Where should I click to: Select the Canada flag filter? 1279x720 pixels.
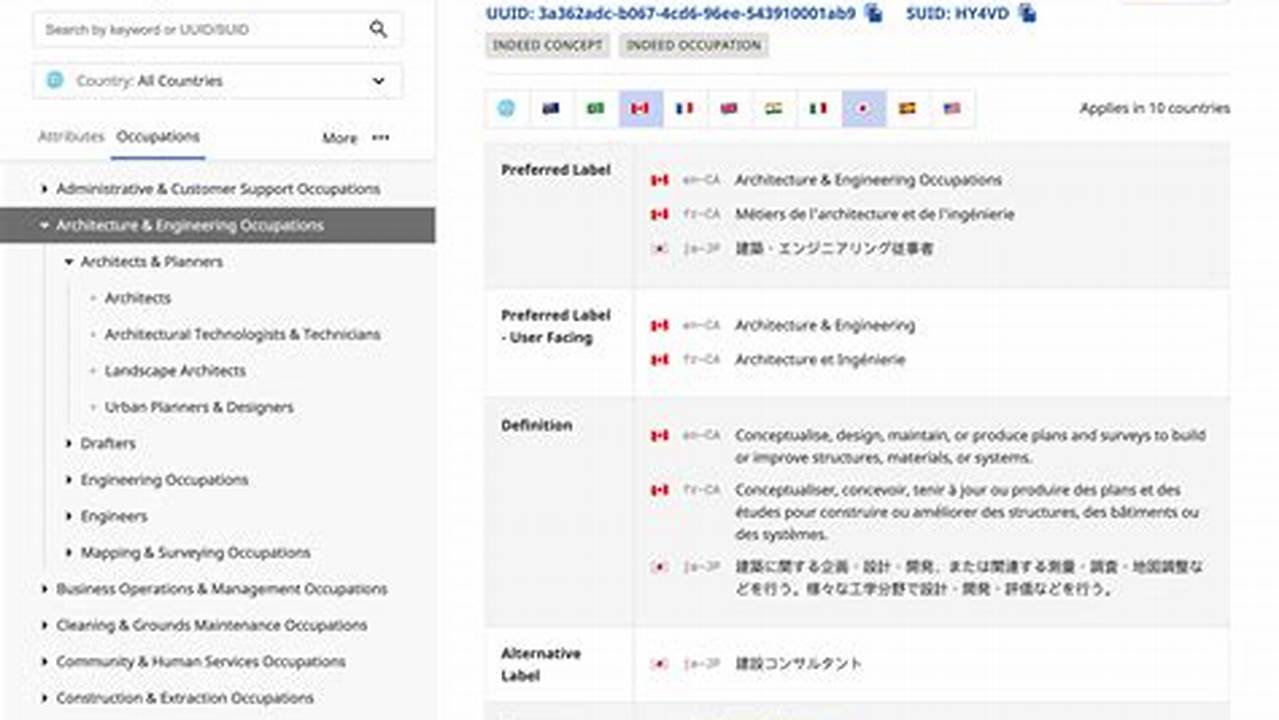click(x=641, y=108)
